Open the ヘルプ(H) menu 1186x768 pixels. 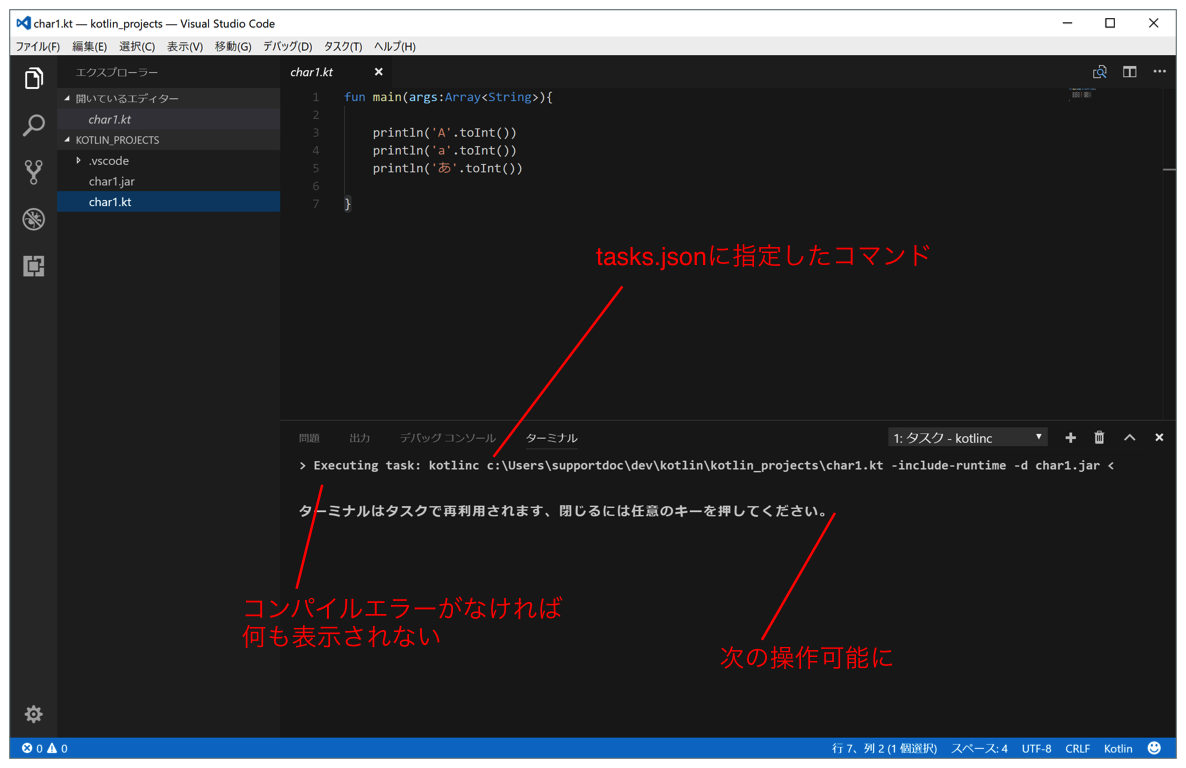(x=395, y=46)
